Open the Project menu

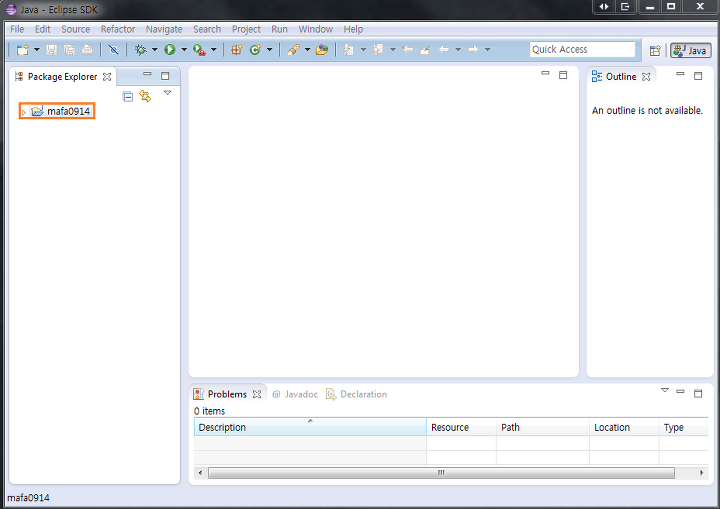pyautogui.click(x=246, y=29)
